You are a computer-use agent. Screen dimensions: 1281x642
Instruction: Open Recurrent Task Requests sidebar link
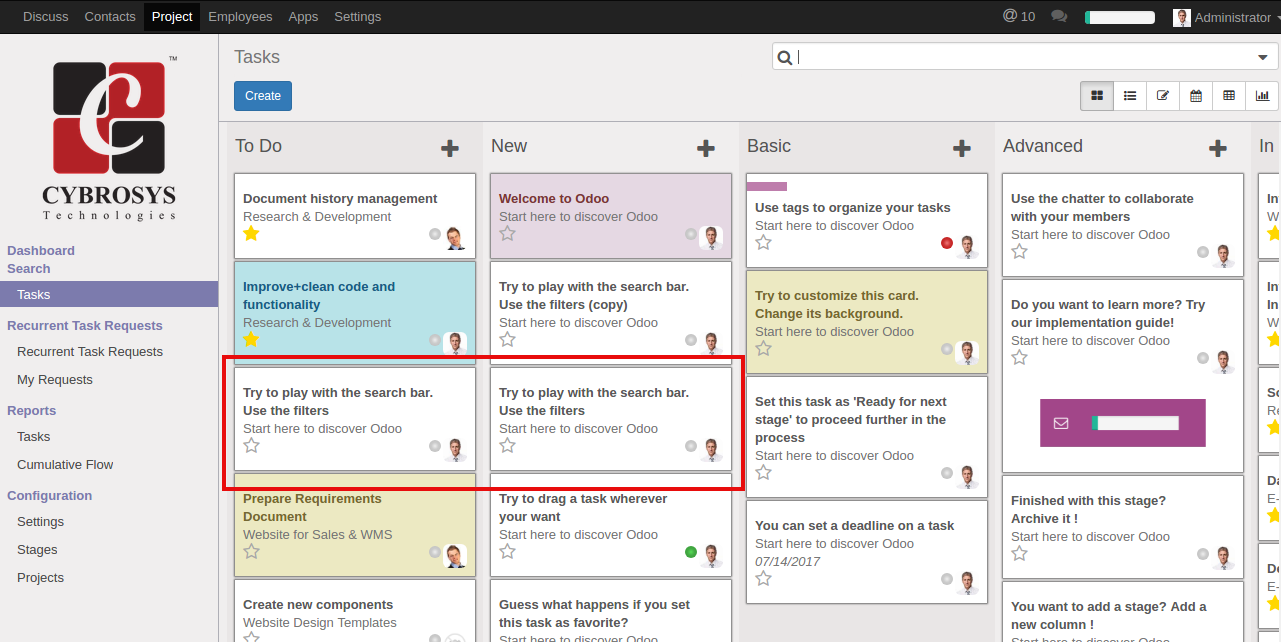(x=90, y=352)
